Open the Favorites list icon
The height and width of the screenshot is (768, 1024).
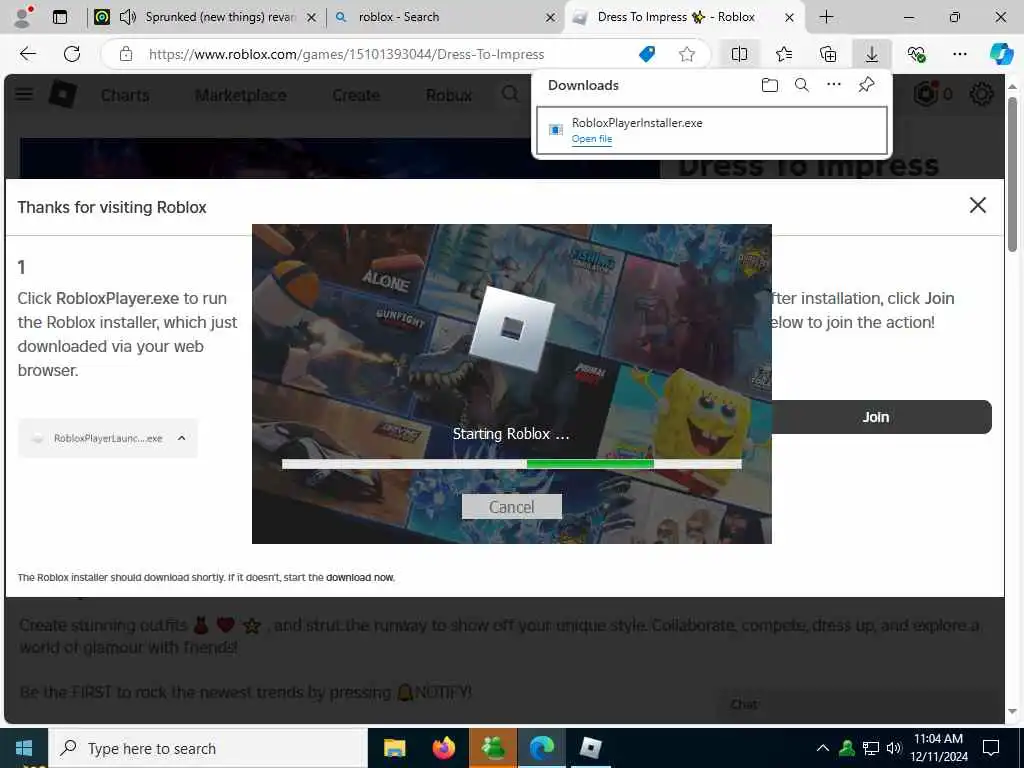click(x=784, y=54)
